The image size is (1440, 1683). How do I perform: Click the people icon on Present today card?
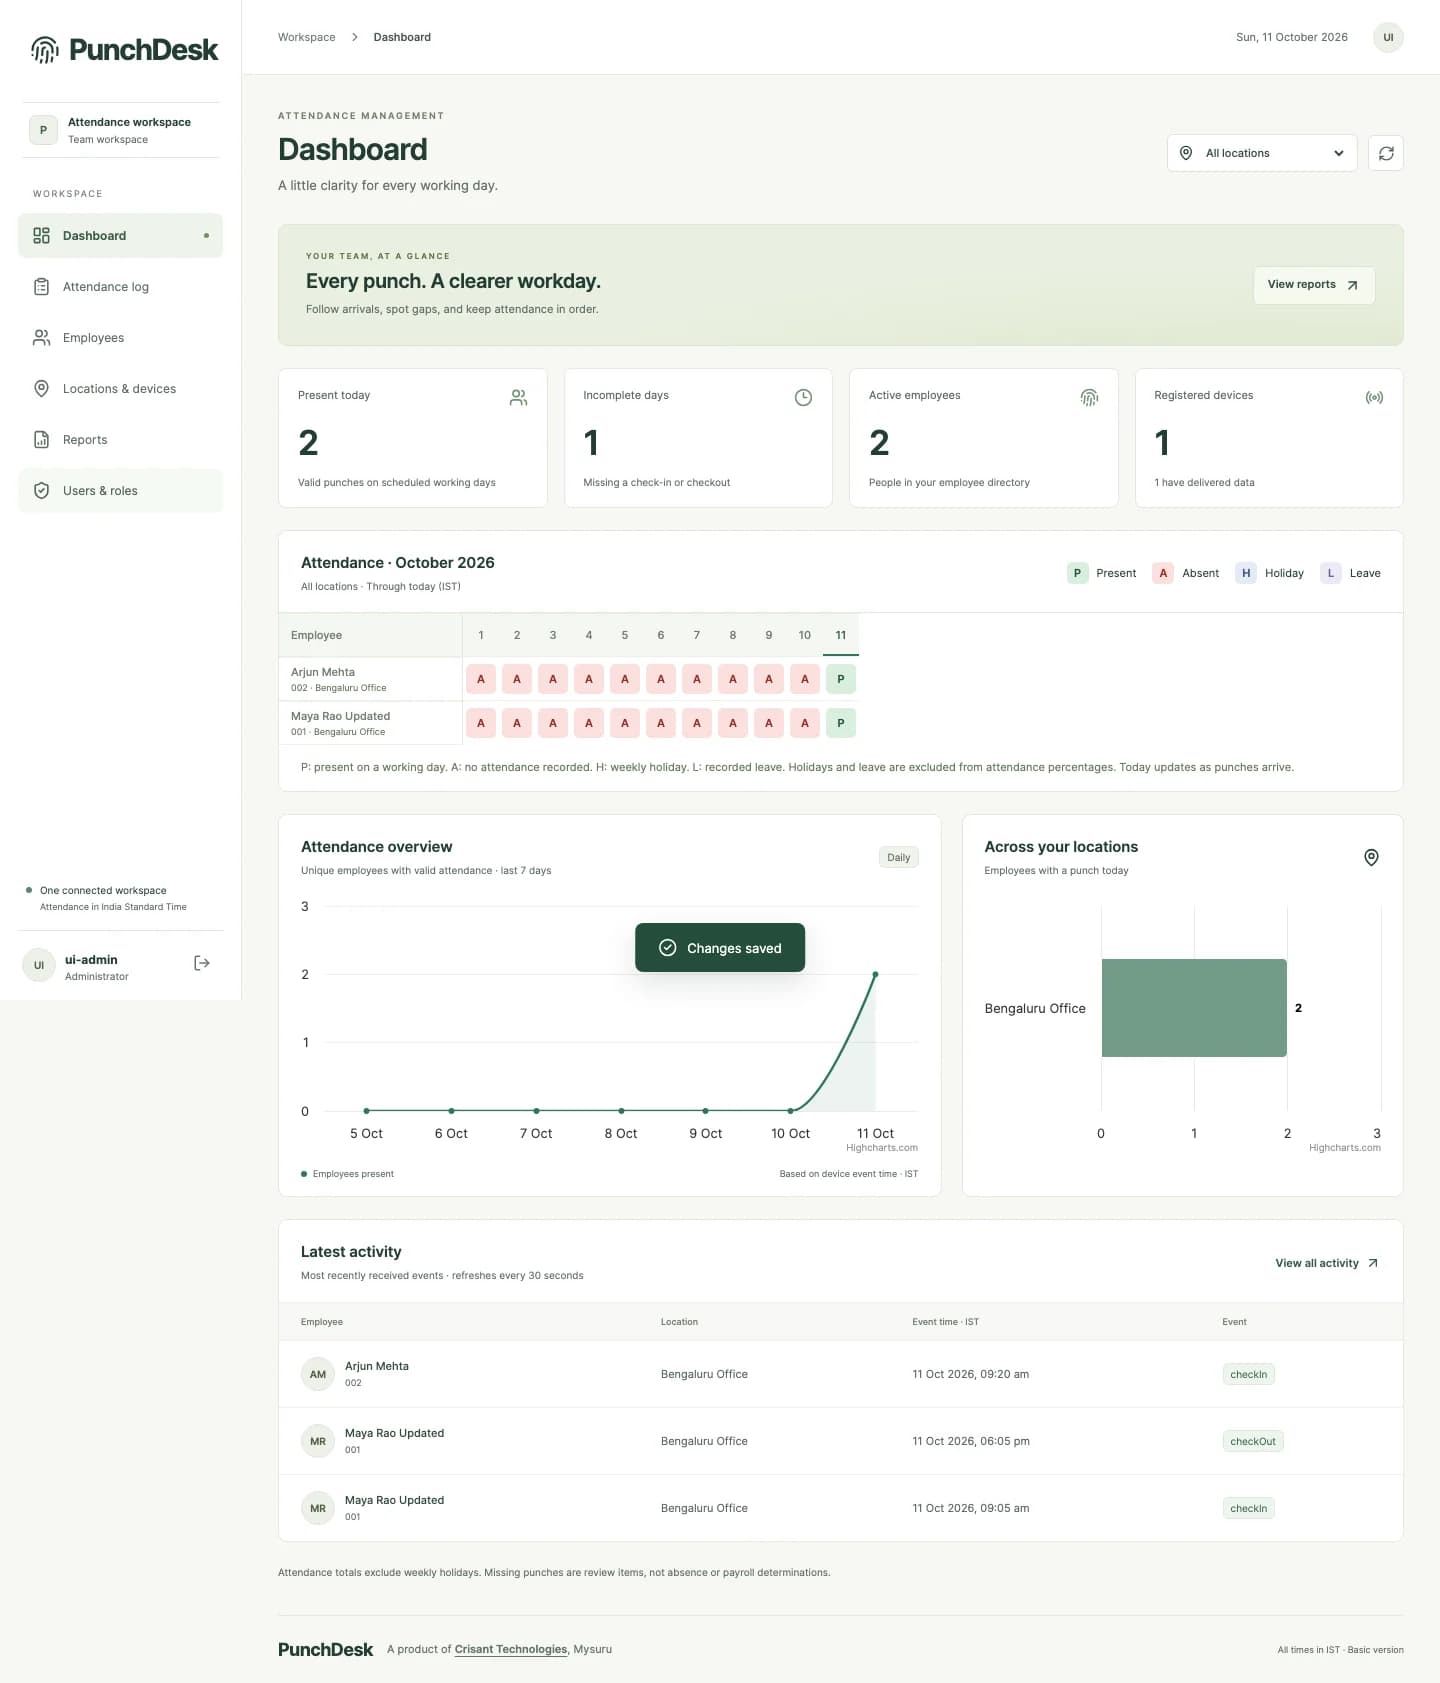point(518,397)
